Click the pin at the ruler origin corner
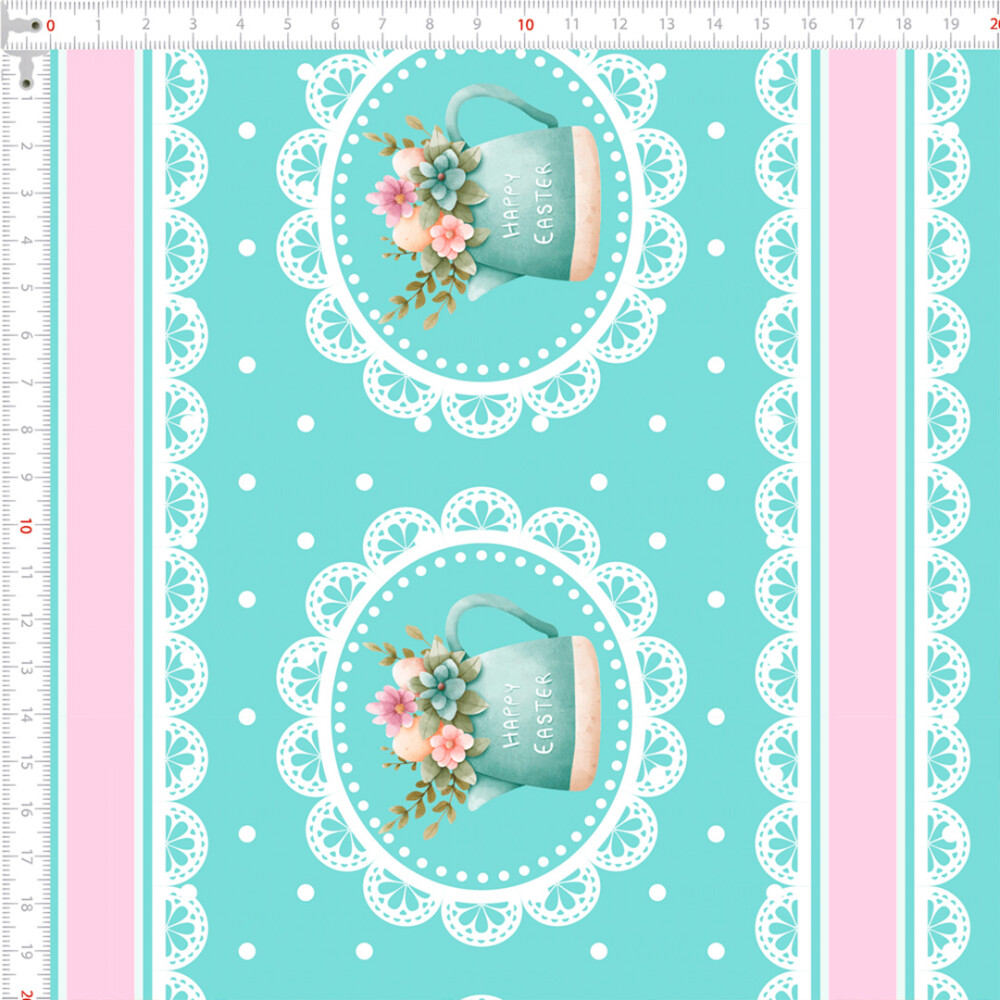This screenshot has width=1000, height=1000. (x=33, y=27)
